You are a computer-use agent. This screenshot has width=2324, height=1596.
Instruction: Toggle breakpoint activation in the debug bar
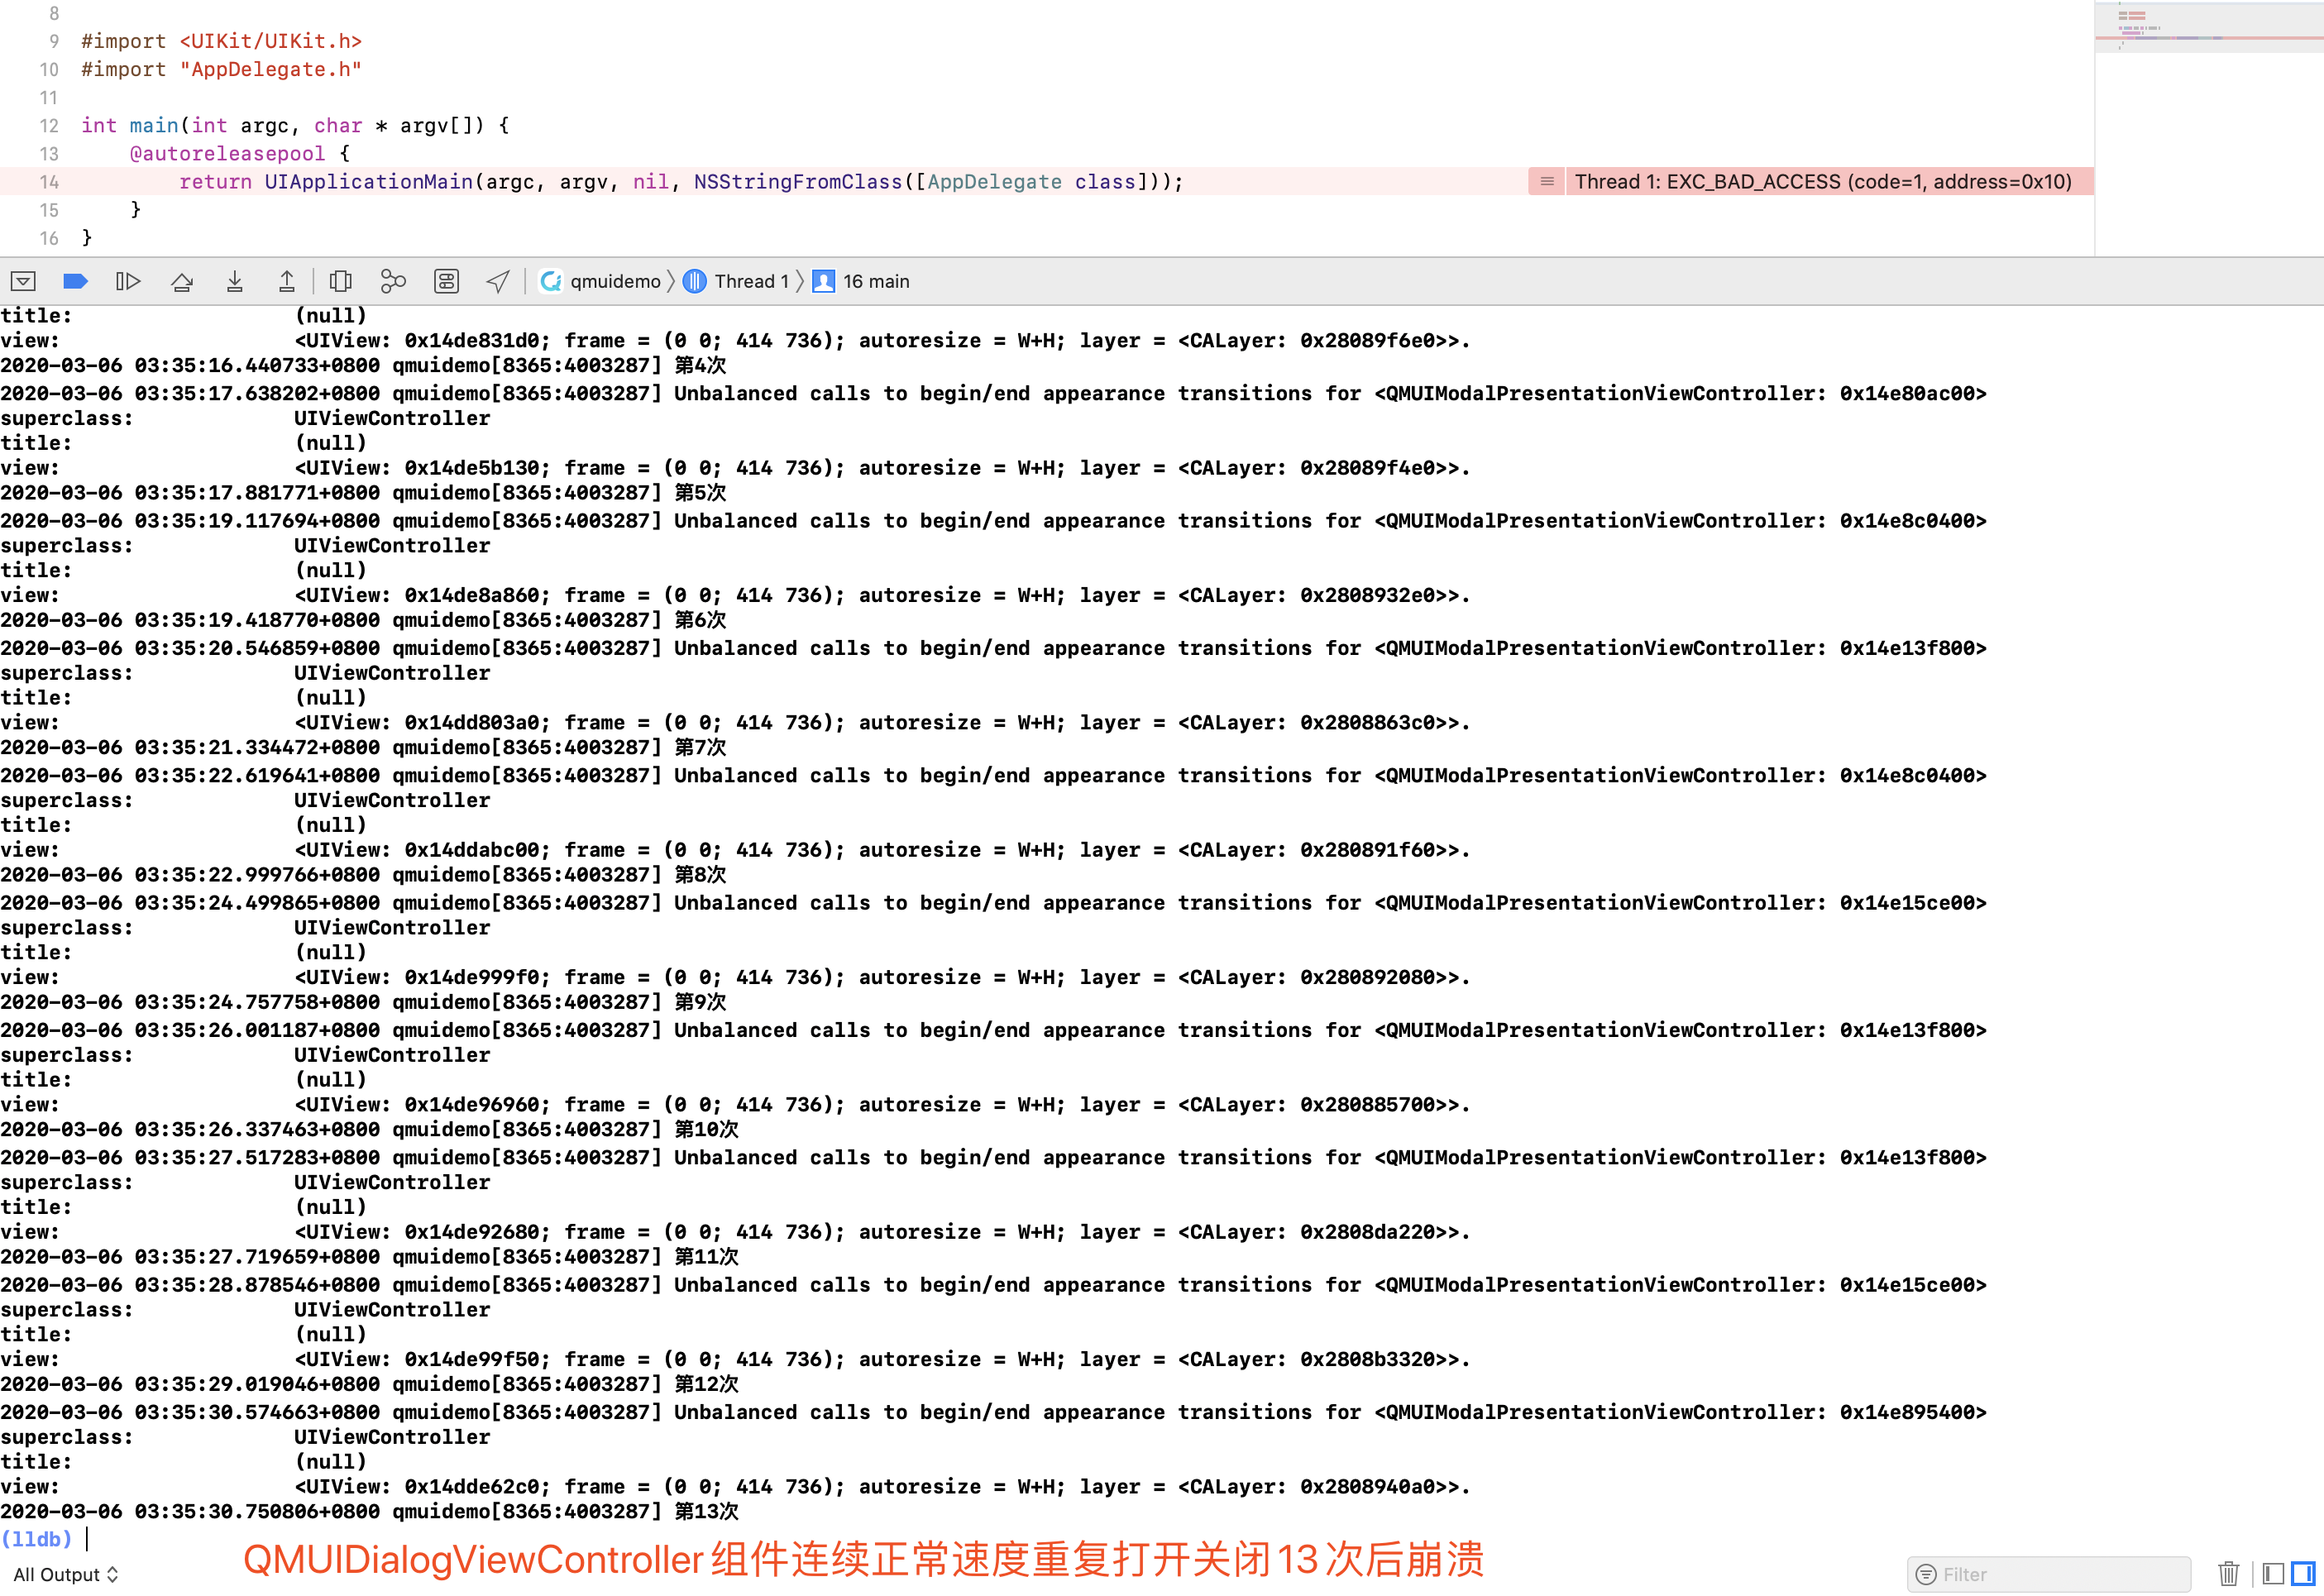(x=76, y=281)
